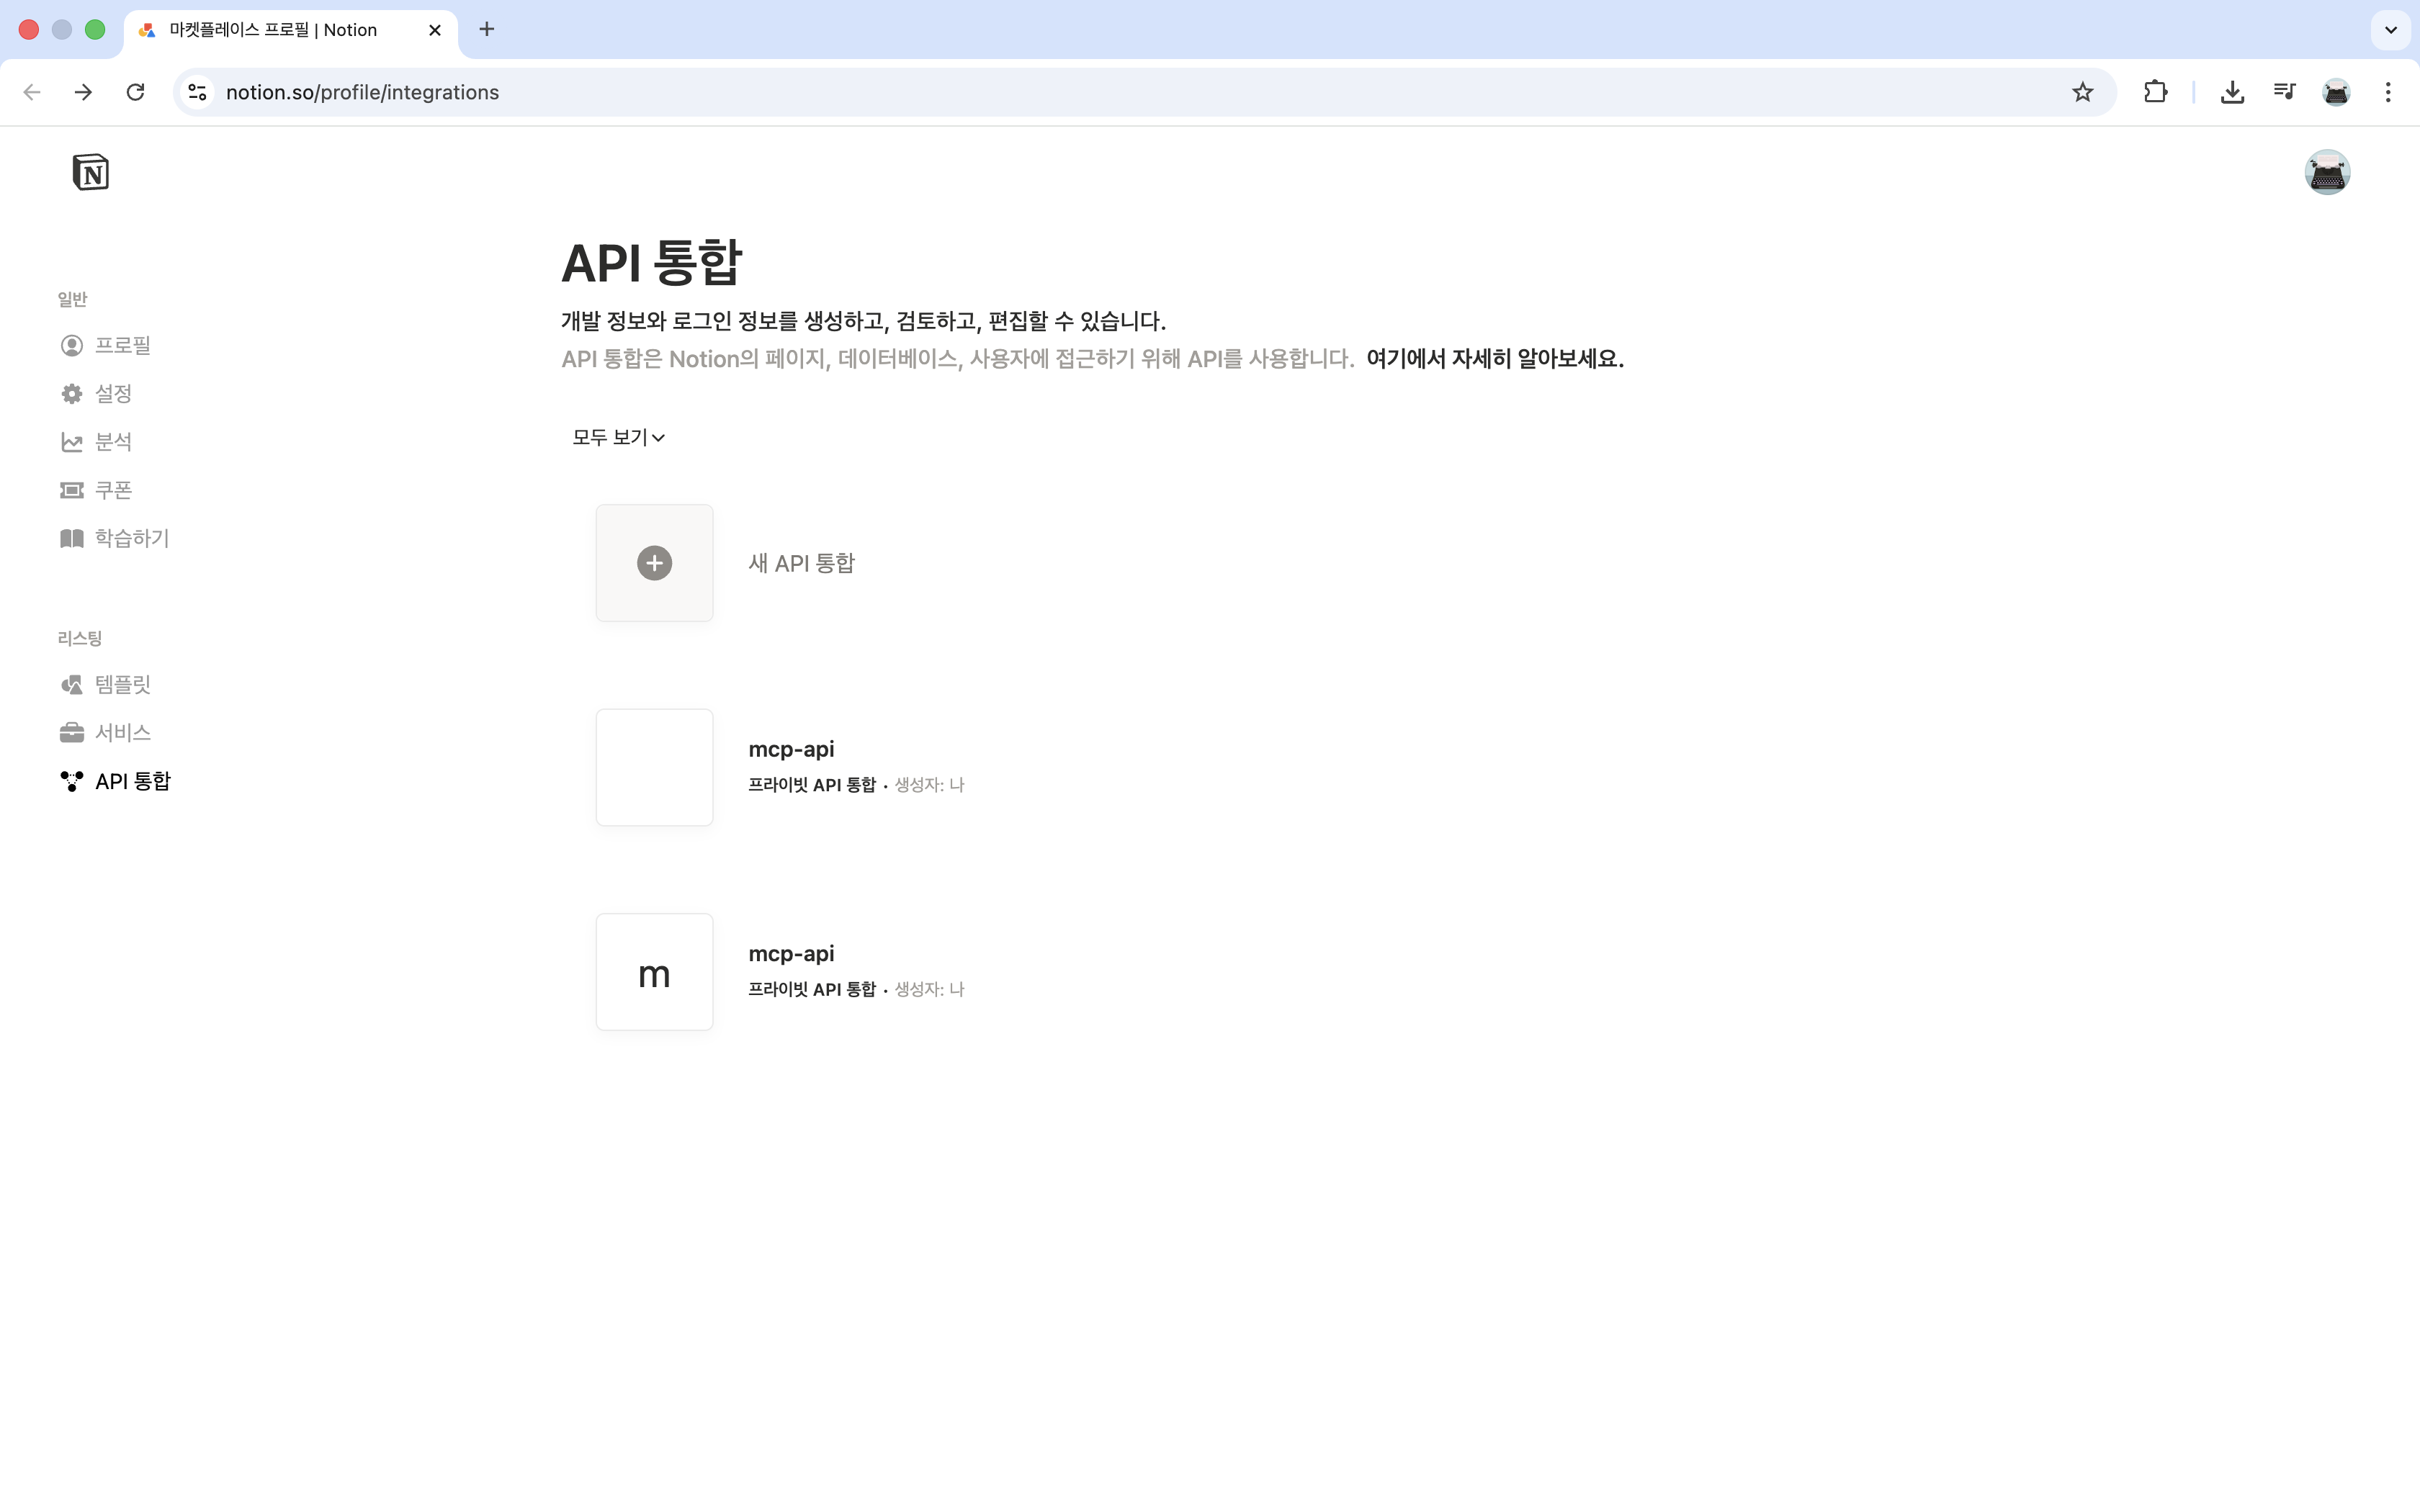The image size is (2420, 1512).
Task: Open the first mcp-api integration with blank icon
Action: pos(654,767)
